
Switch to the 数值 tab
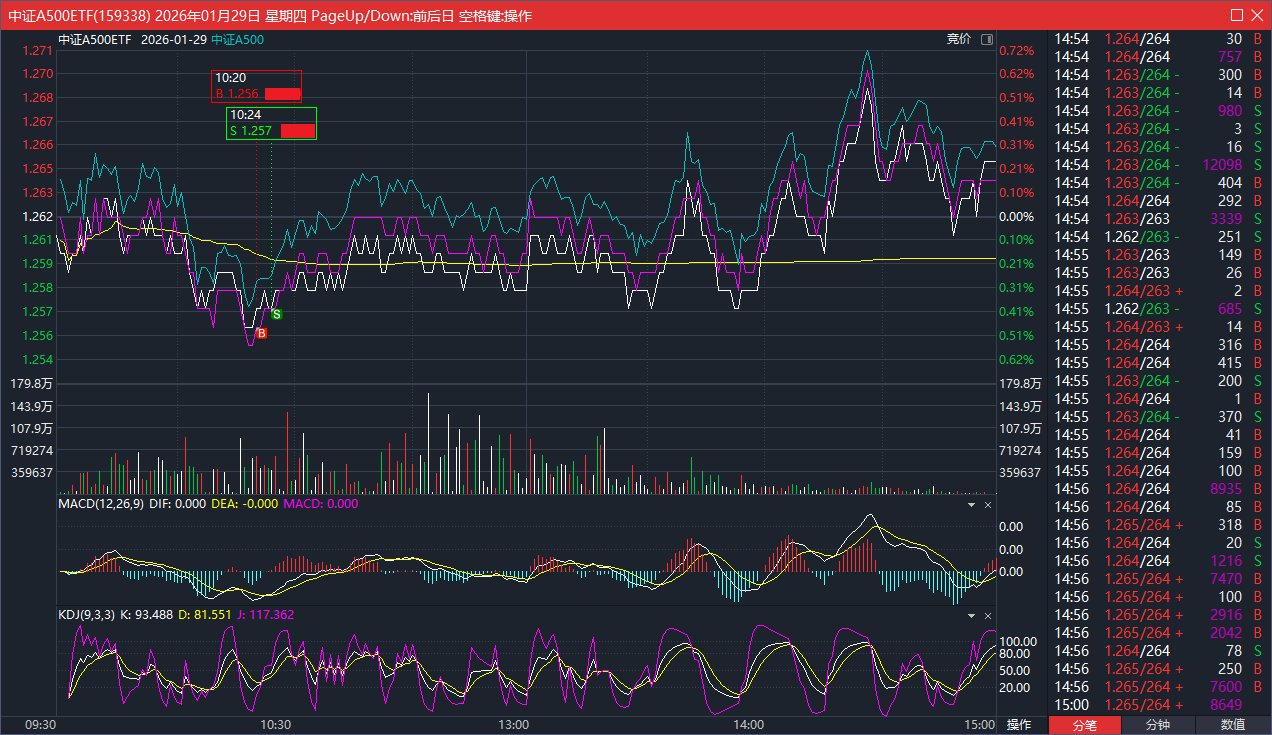[x=1233, y=725]
